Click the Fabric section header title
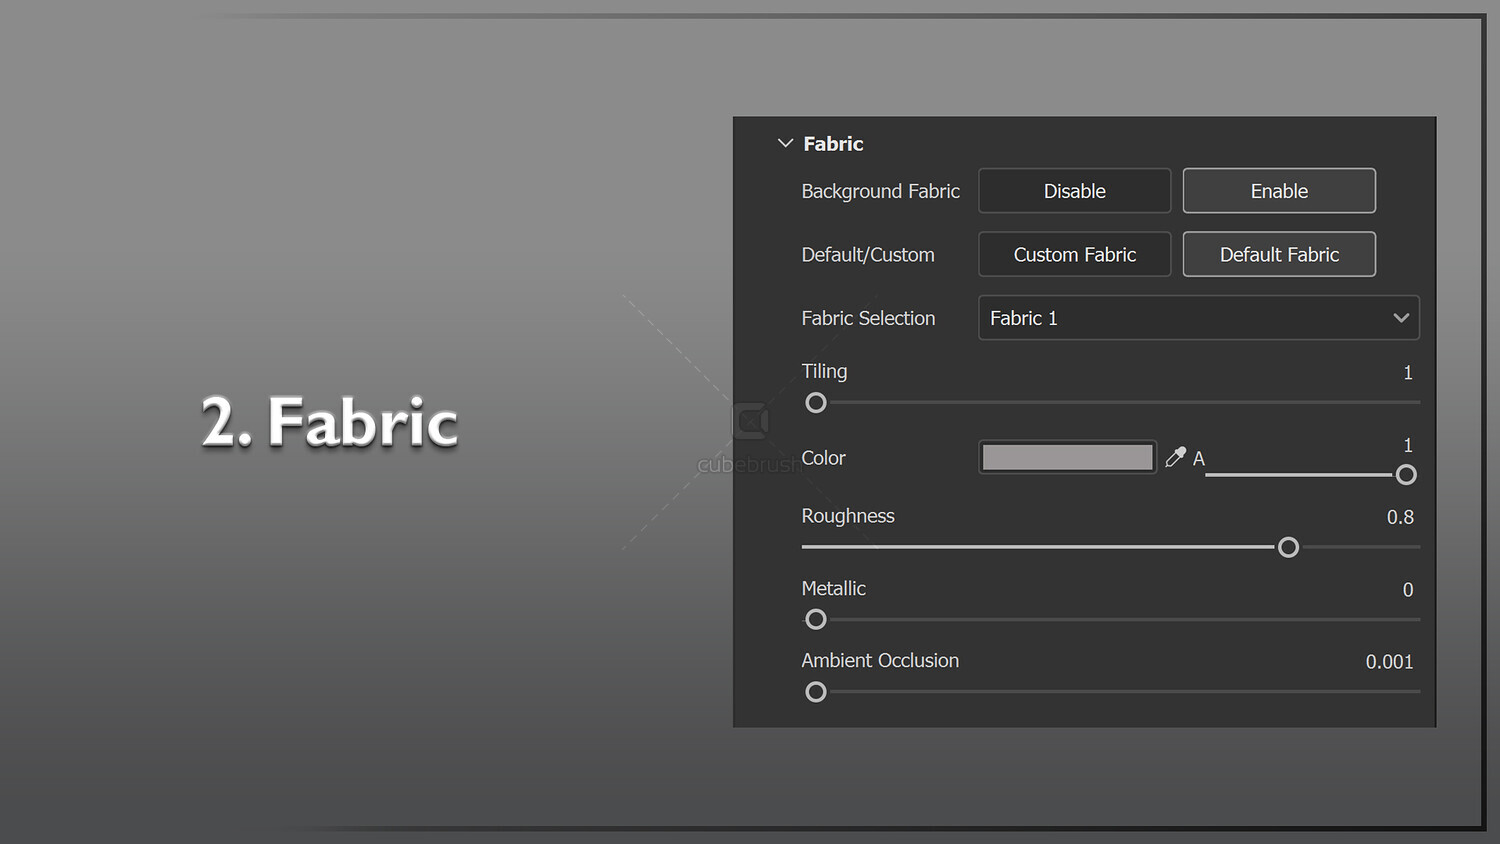Image resolution: width=1500 pixels, height=844 pixels. point(833,144)
